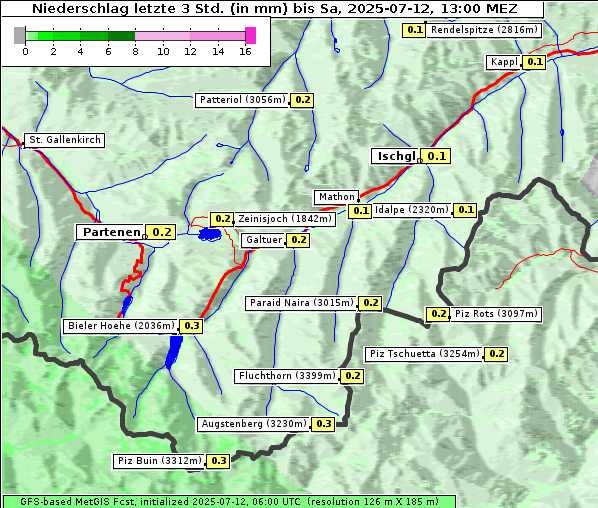The height and width of the screenshot is (508, 598).
Task: Select the Patteriol (3056m) peak label
Action: point(242,100)
